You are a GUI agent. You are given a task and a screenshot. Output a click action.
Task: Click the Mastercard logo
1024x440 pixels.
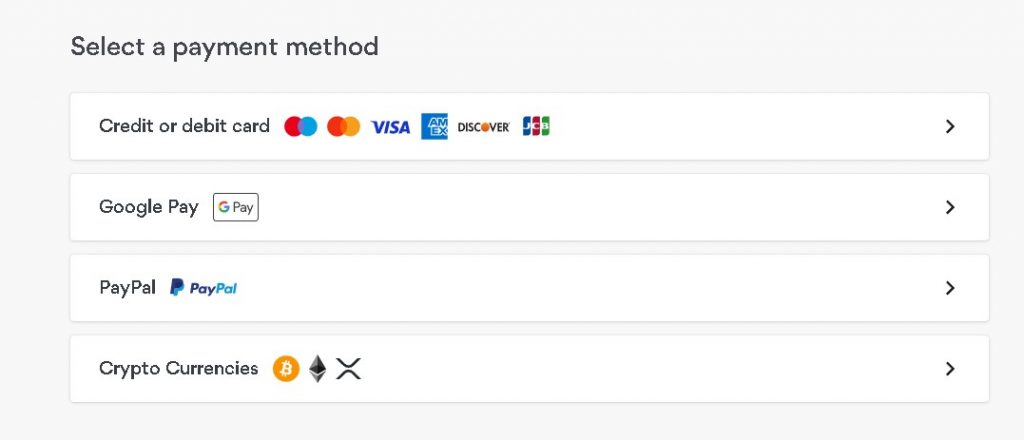tap(344, 127)
